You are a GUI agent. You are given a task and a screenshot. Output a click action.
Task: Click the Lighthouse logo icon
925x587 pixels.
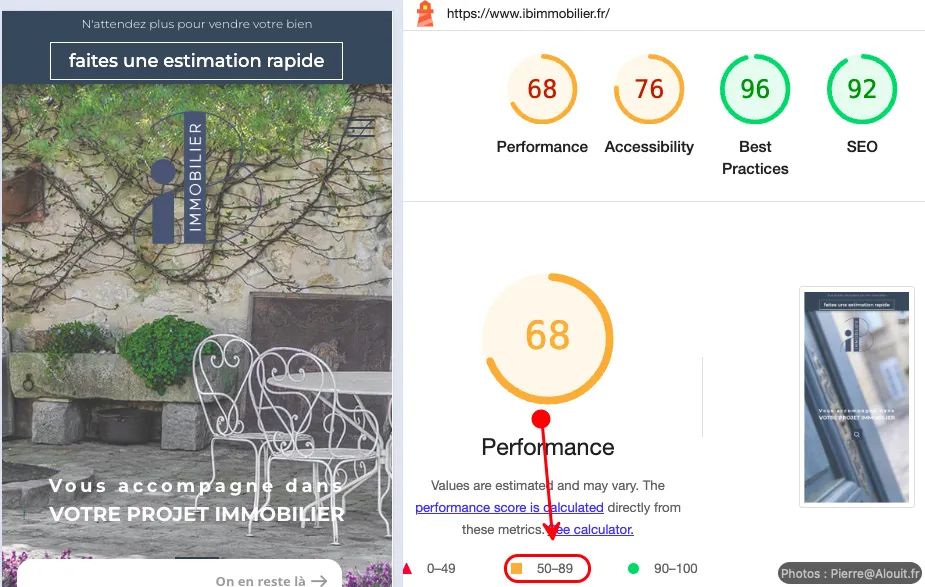[425, 14]
